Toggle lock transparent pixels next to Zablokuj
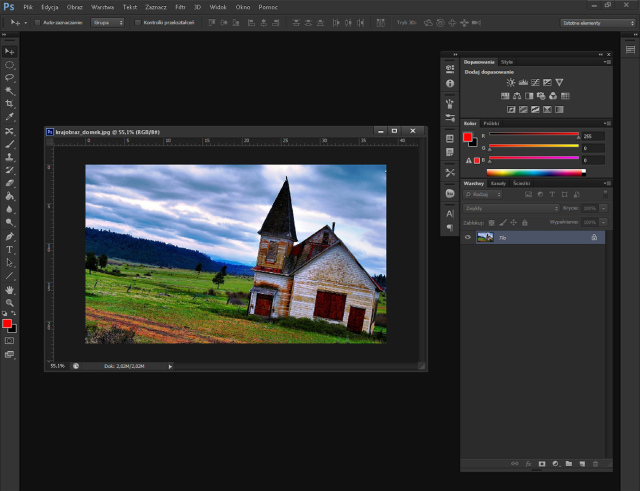 [491, 222]
